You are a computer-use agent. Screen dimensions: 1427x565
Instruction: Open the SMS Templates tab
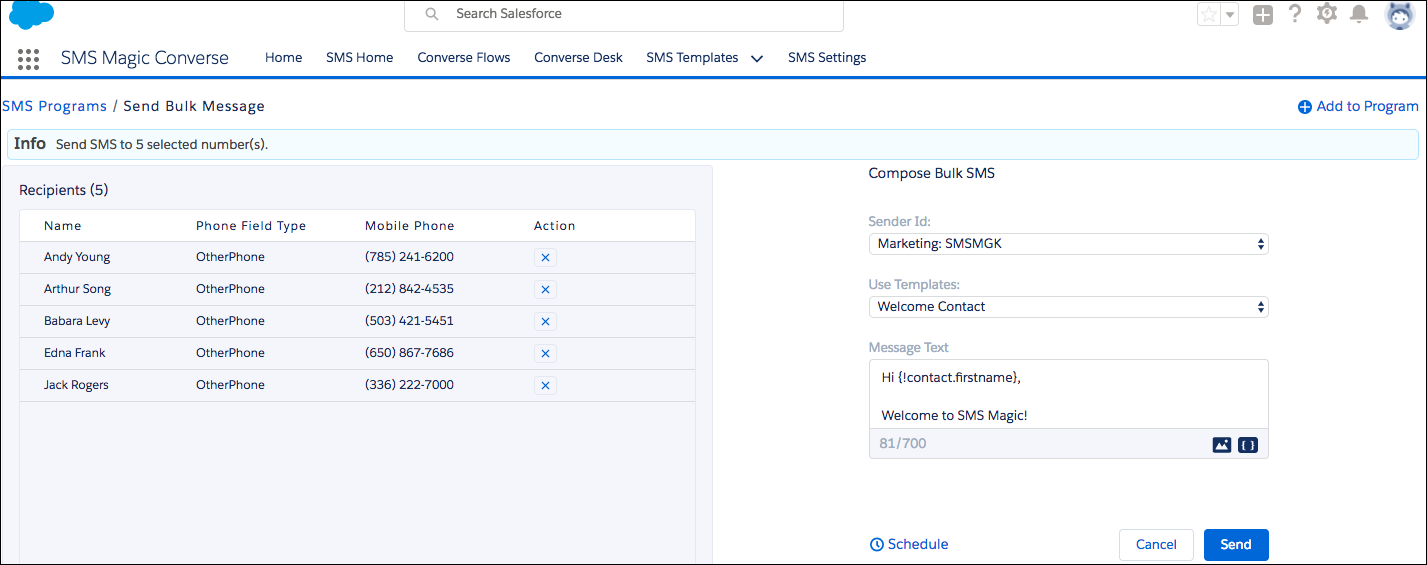[x=692, y=58]
